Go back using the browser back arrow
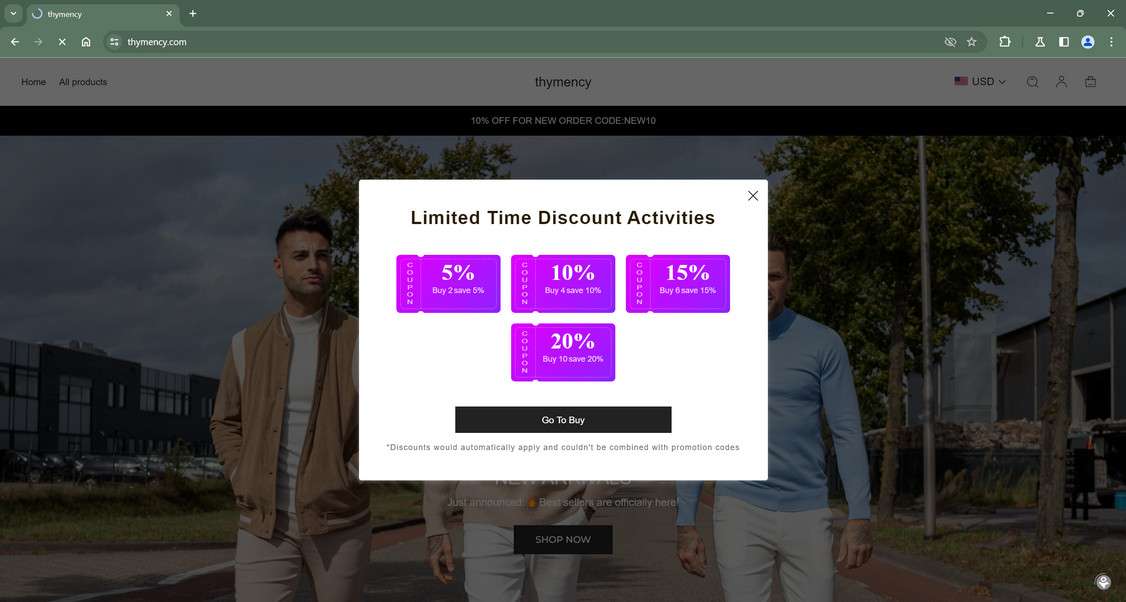The width and height of the screenshot is (1126, 602). click(14, 42)
